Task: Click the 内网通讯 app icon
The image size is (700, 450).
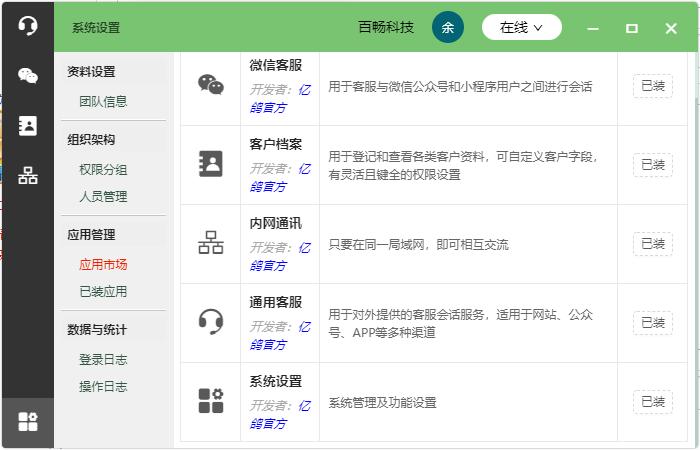Action: point(211,243)
